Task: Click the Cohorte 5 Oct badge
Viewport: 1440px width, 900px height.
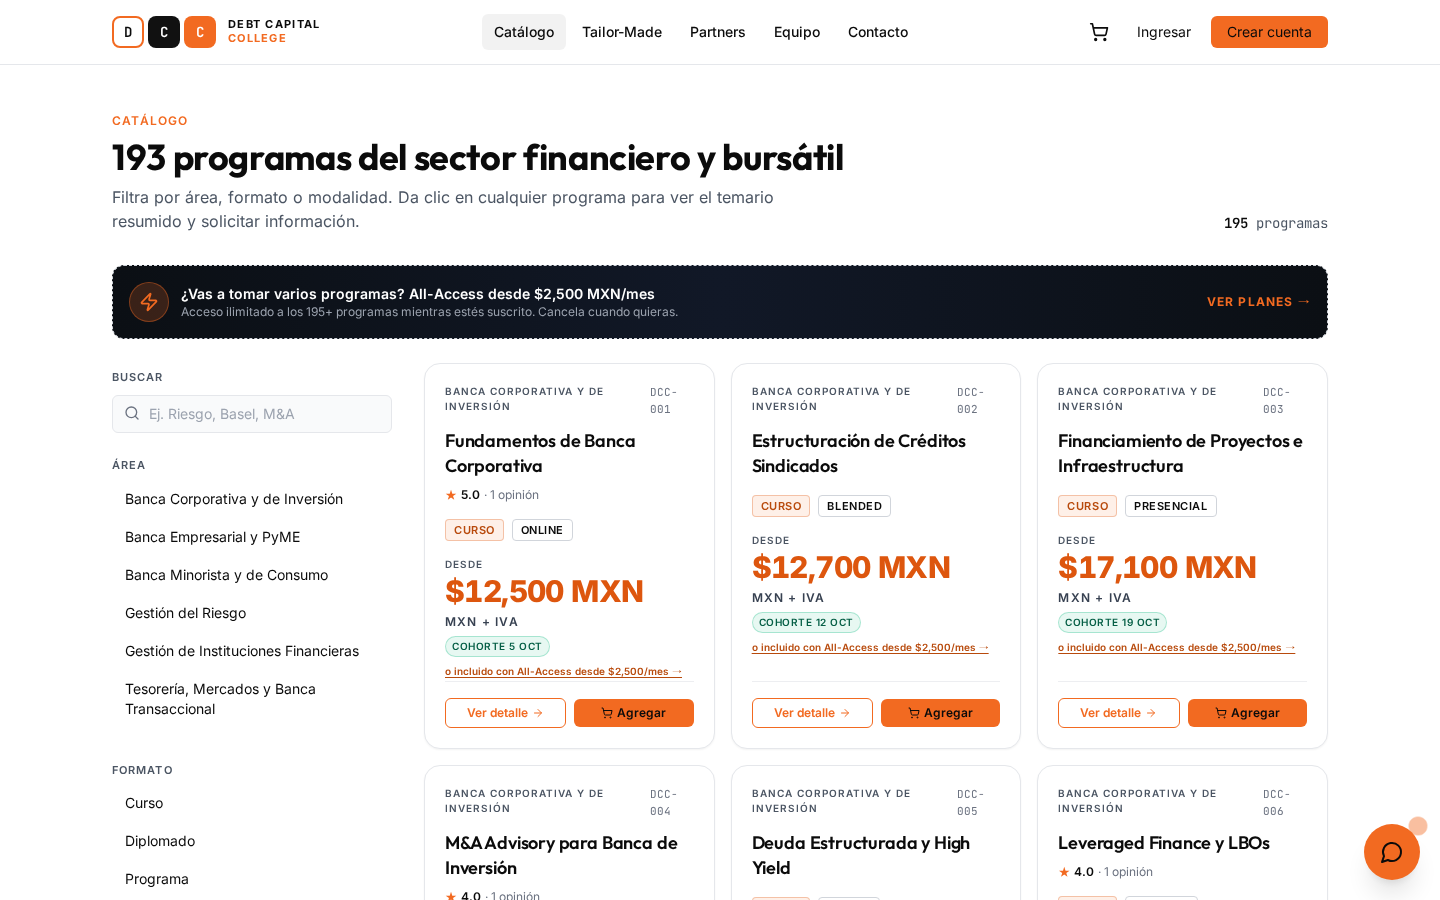Action: click(x=497, y=647)
